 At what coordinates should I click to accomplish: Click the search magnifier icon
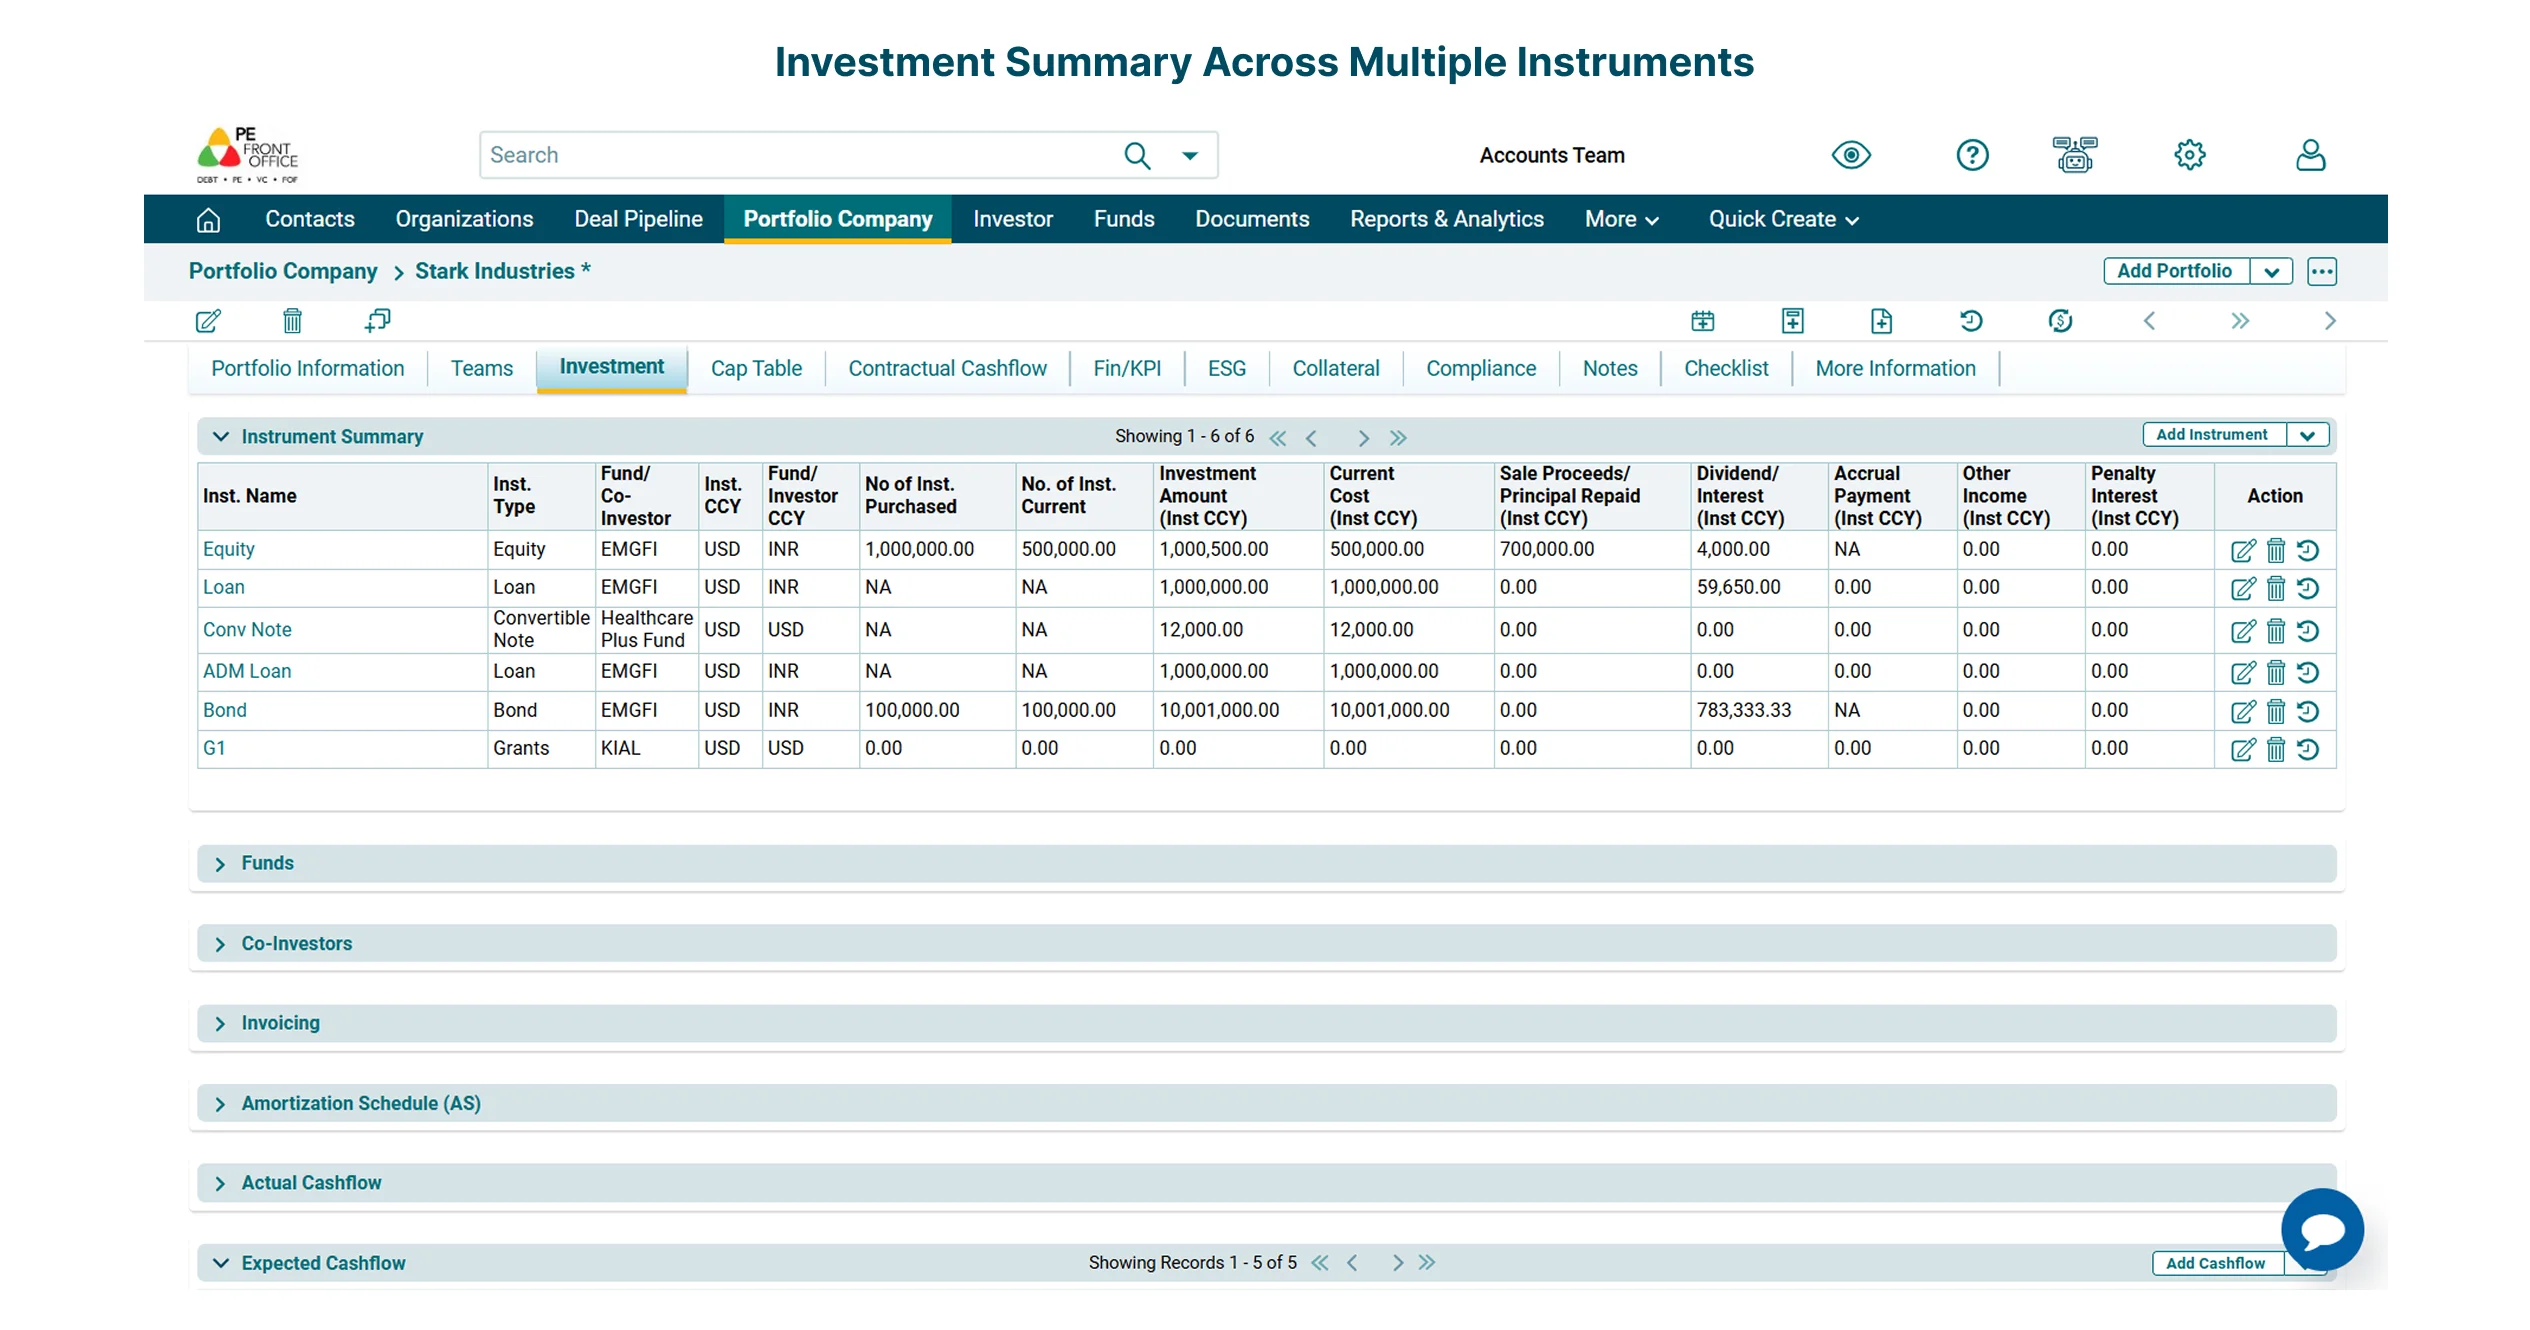(1137, 155)
